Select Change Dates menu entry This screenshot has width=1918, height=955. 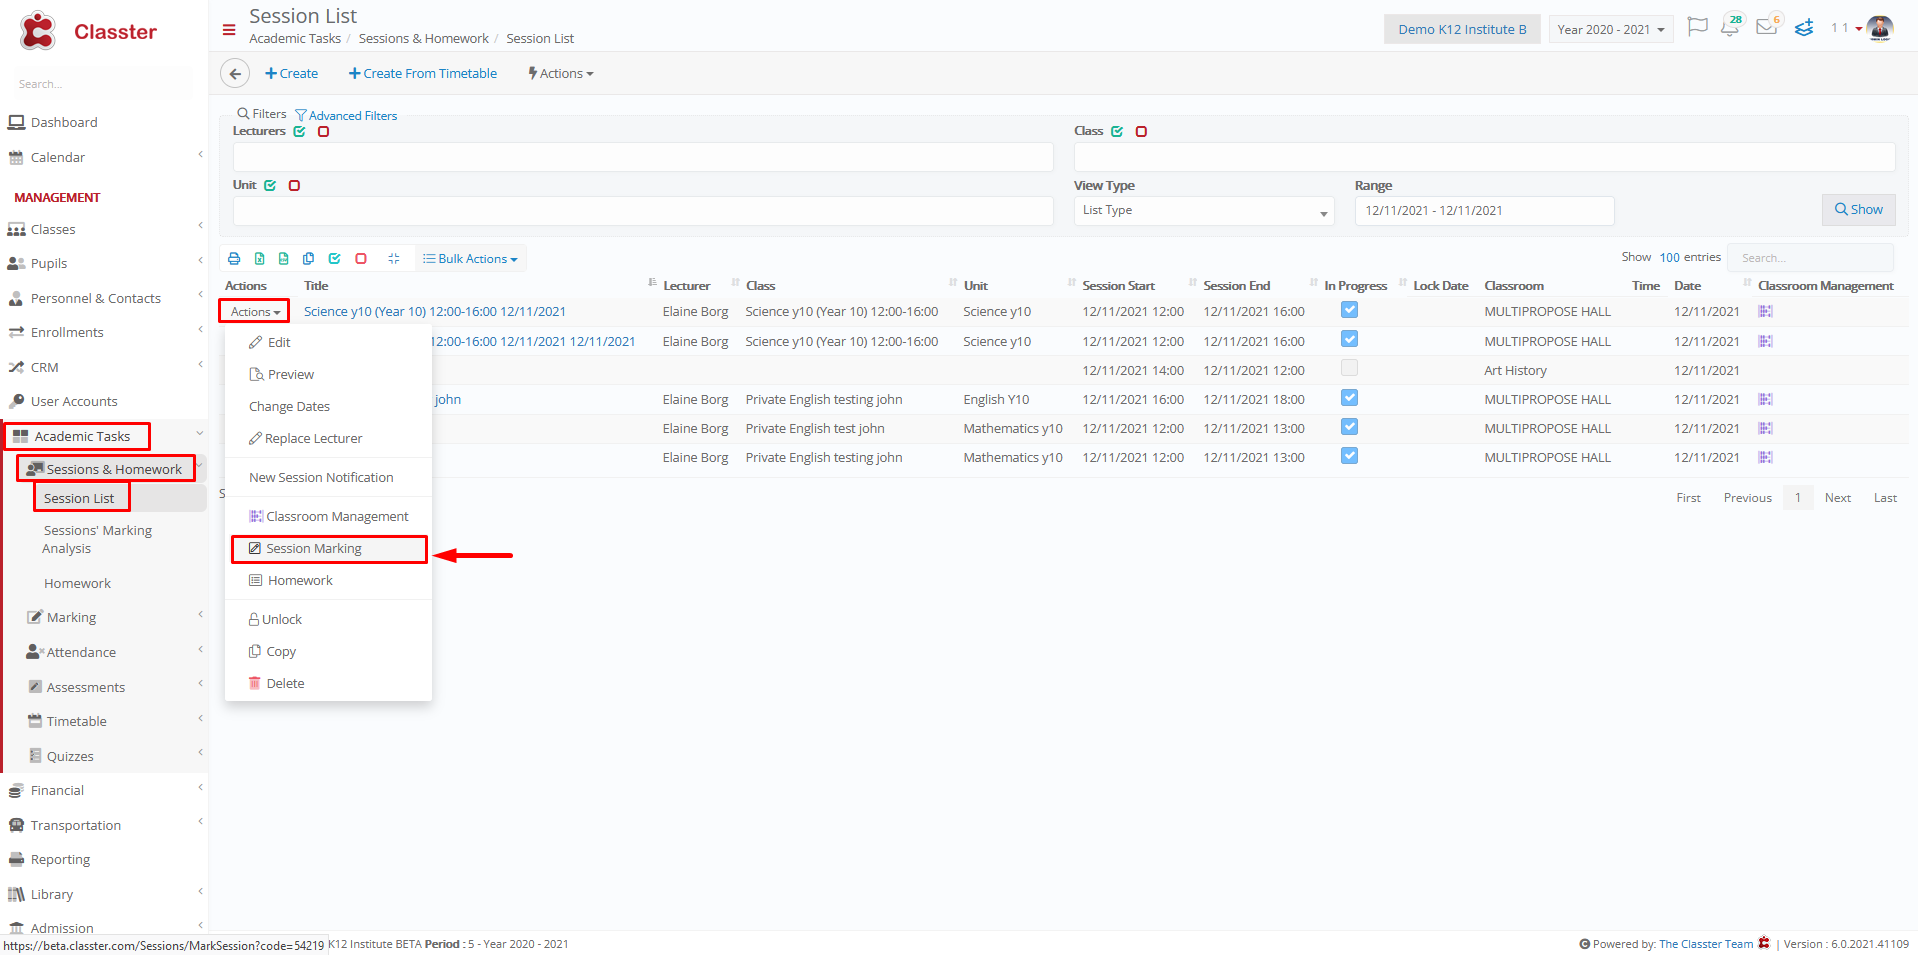point(328,407)
